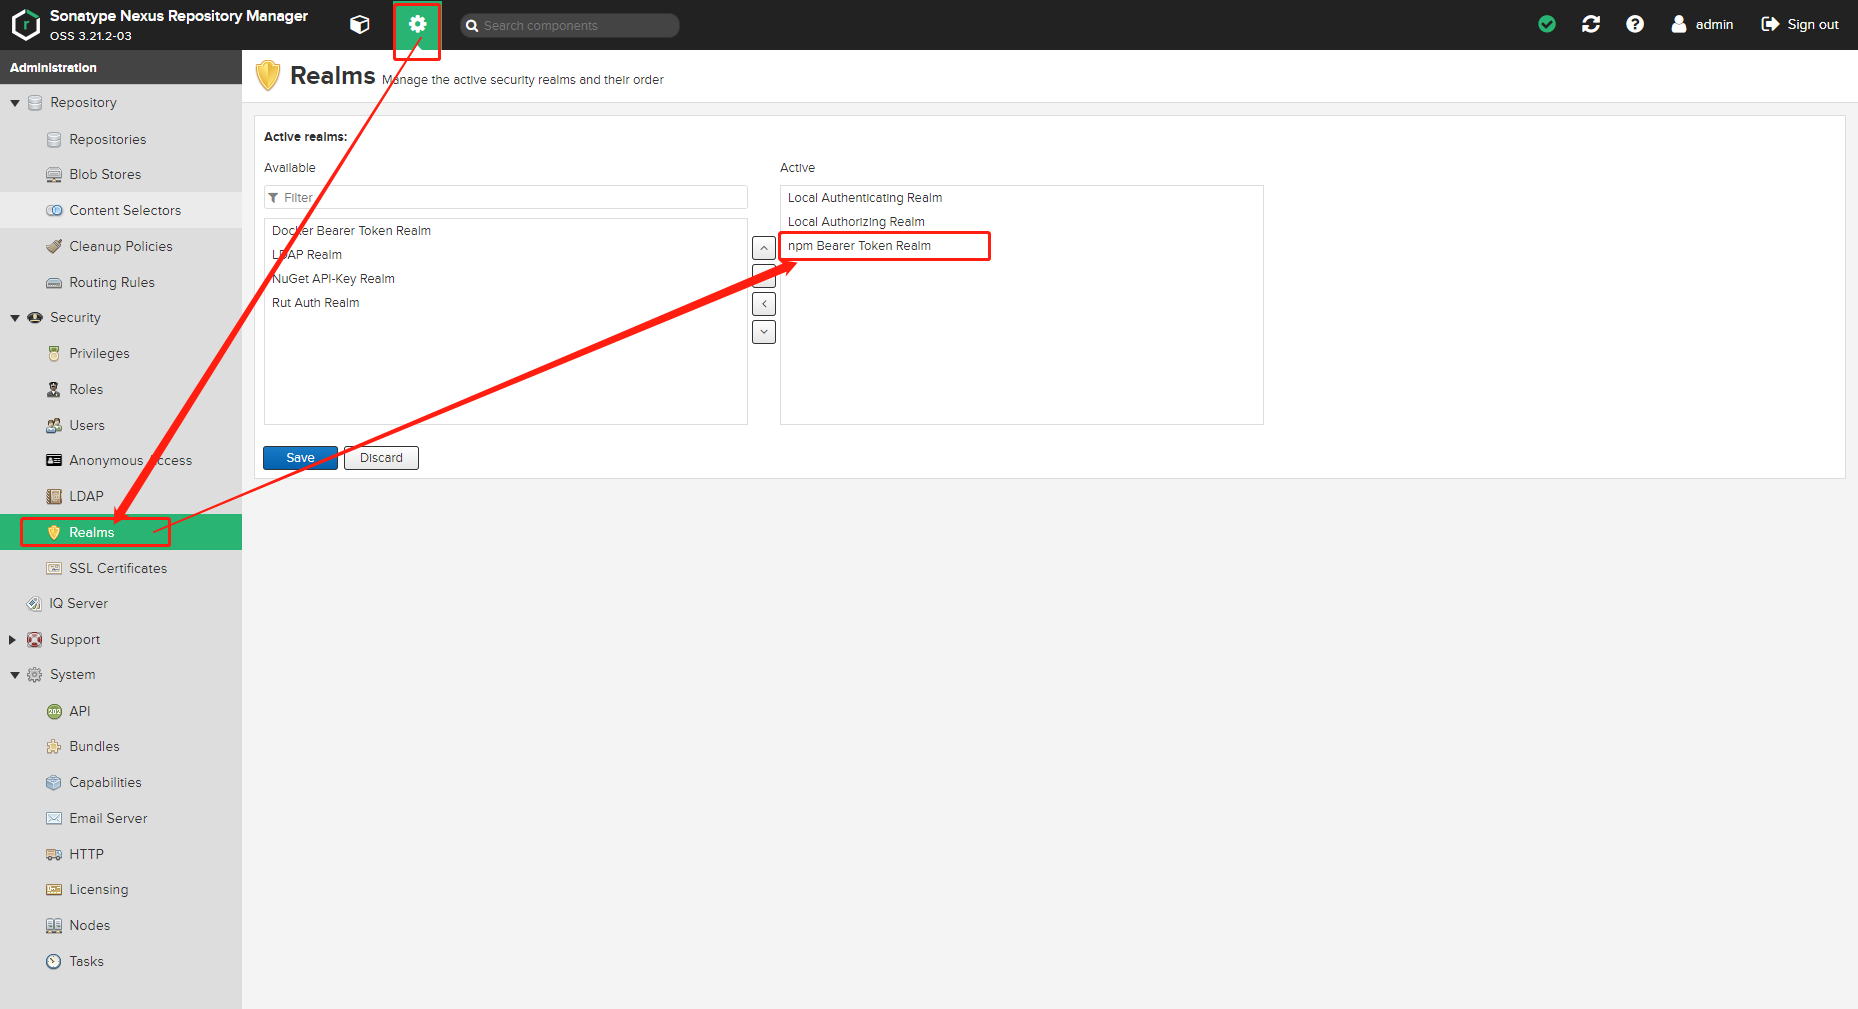This screenshot has height=1009, width=1858.
Task: Sign out of Nexus
Action: tap(1800, 24)
